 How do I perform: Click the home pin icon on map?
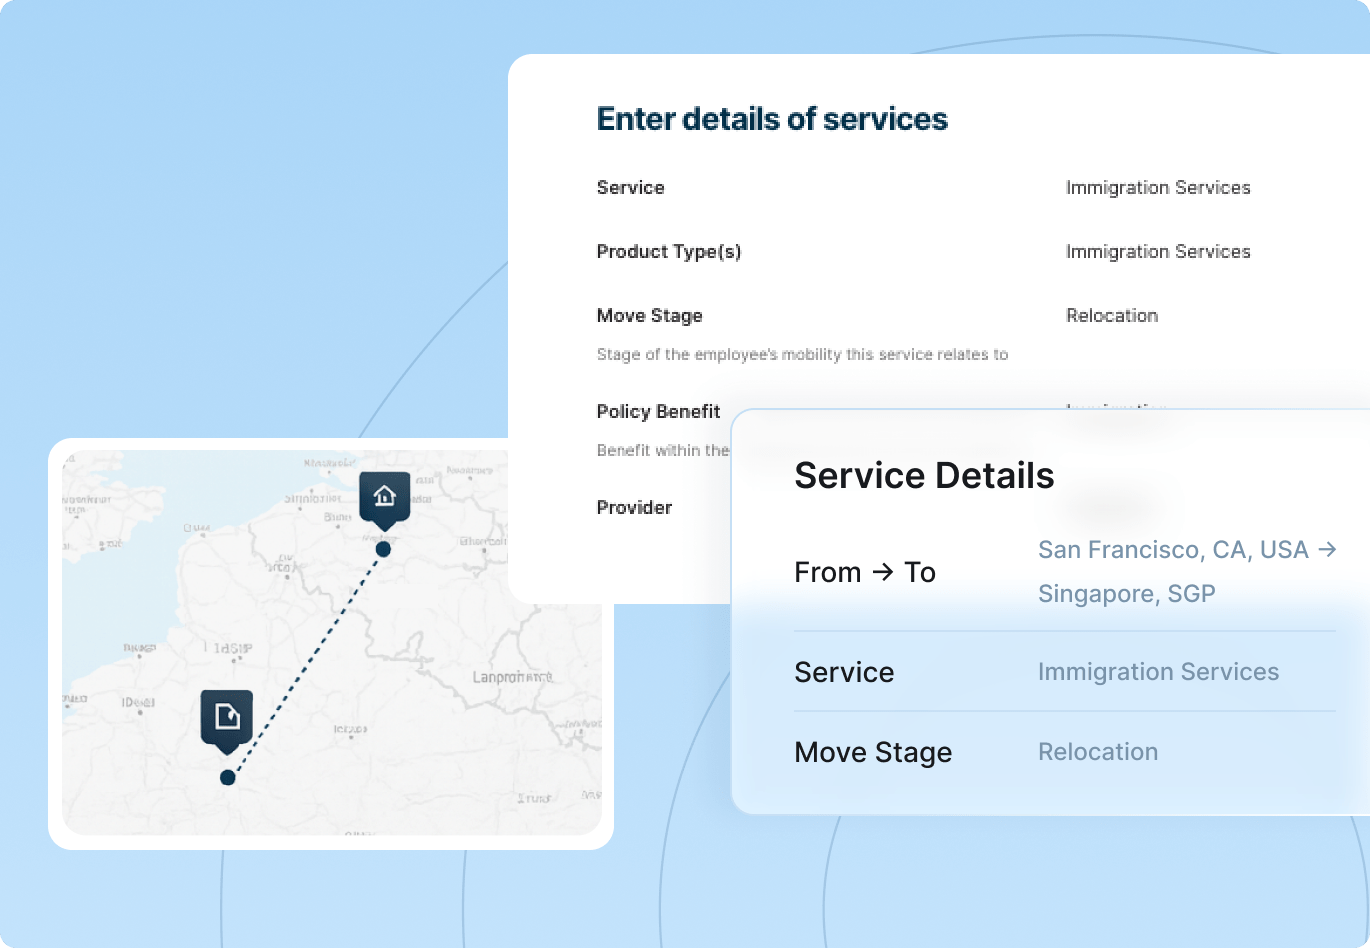pos(384,496)
